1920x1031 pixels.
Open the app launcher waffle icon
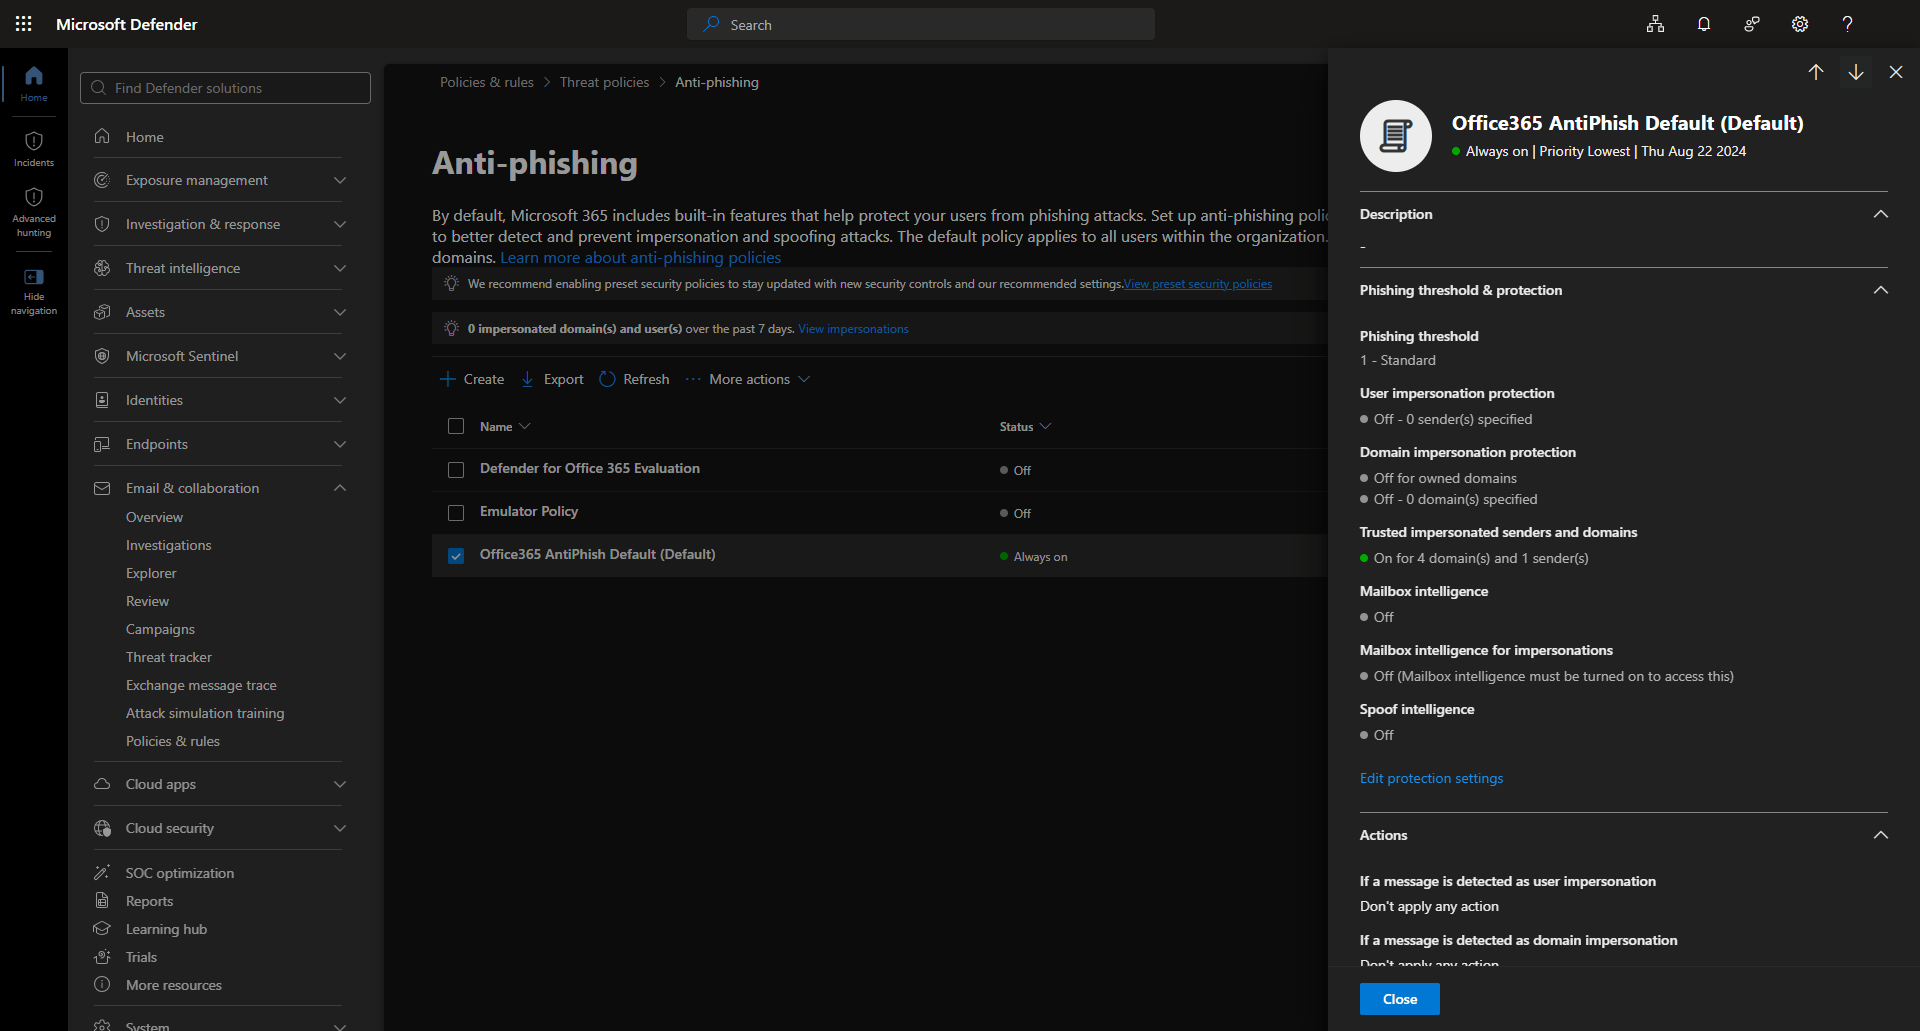(24, 24)
